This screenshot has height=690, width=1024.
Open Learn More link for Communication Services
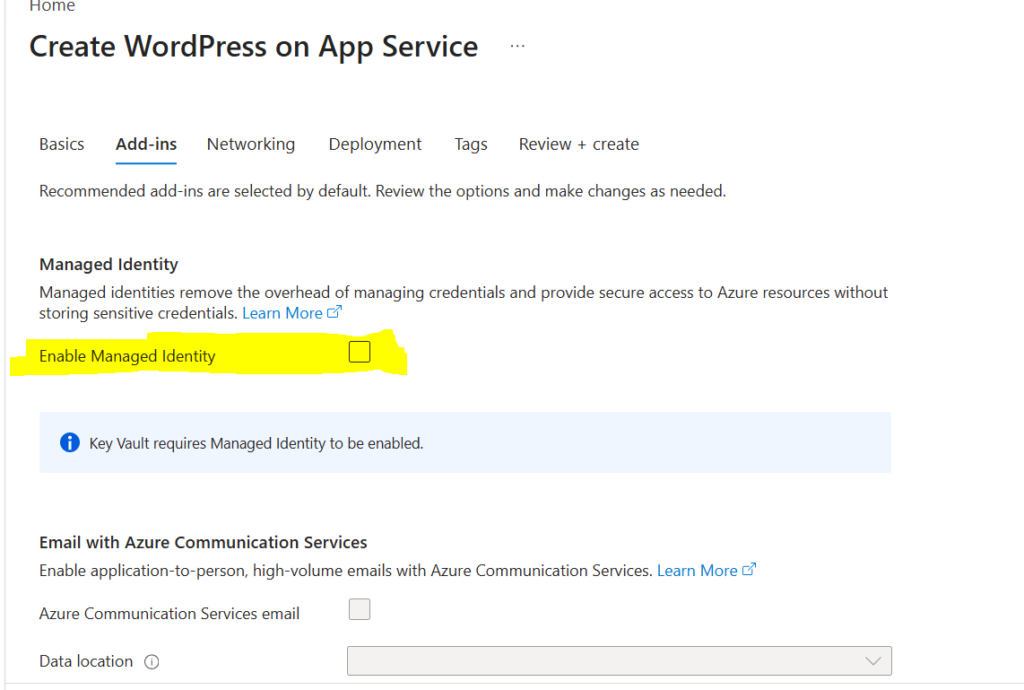(706, 571)
